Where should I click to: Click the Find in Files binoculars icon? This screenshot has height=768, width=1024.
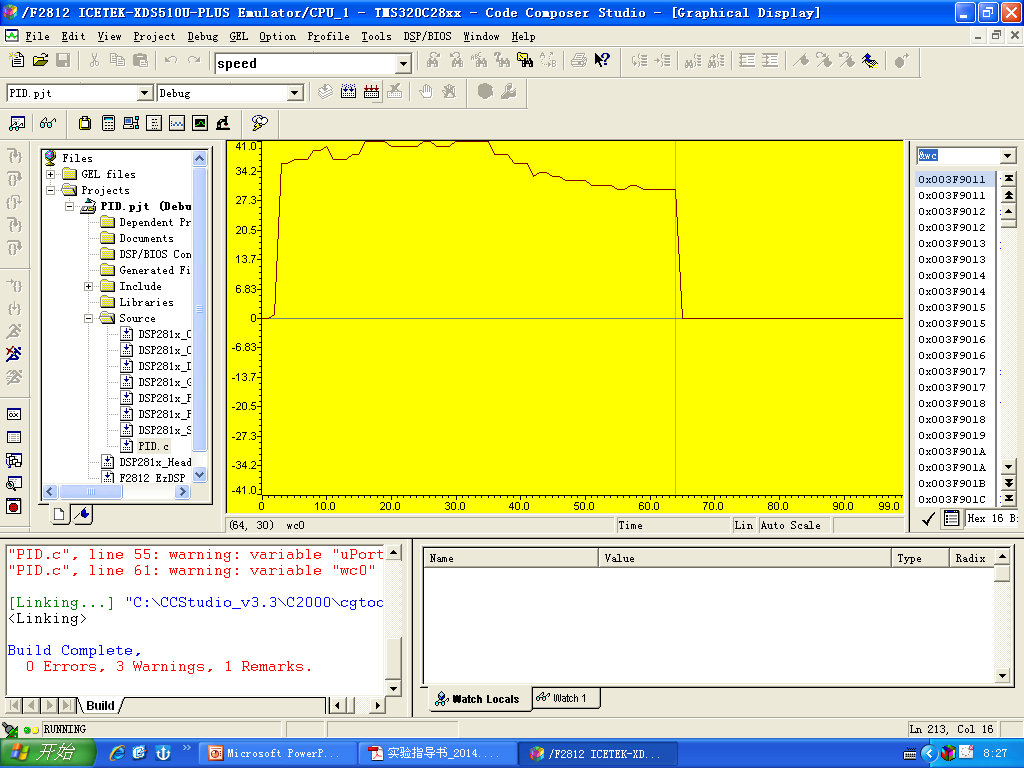(524, 61)
